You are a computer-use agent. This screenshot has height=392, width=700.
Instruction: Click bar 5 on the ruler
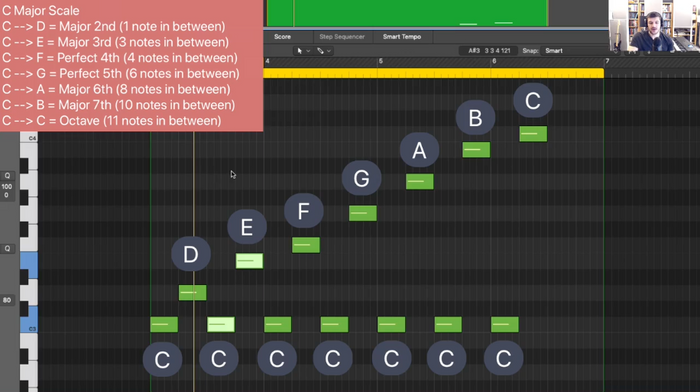381,61
